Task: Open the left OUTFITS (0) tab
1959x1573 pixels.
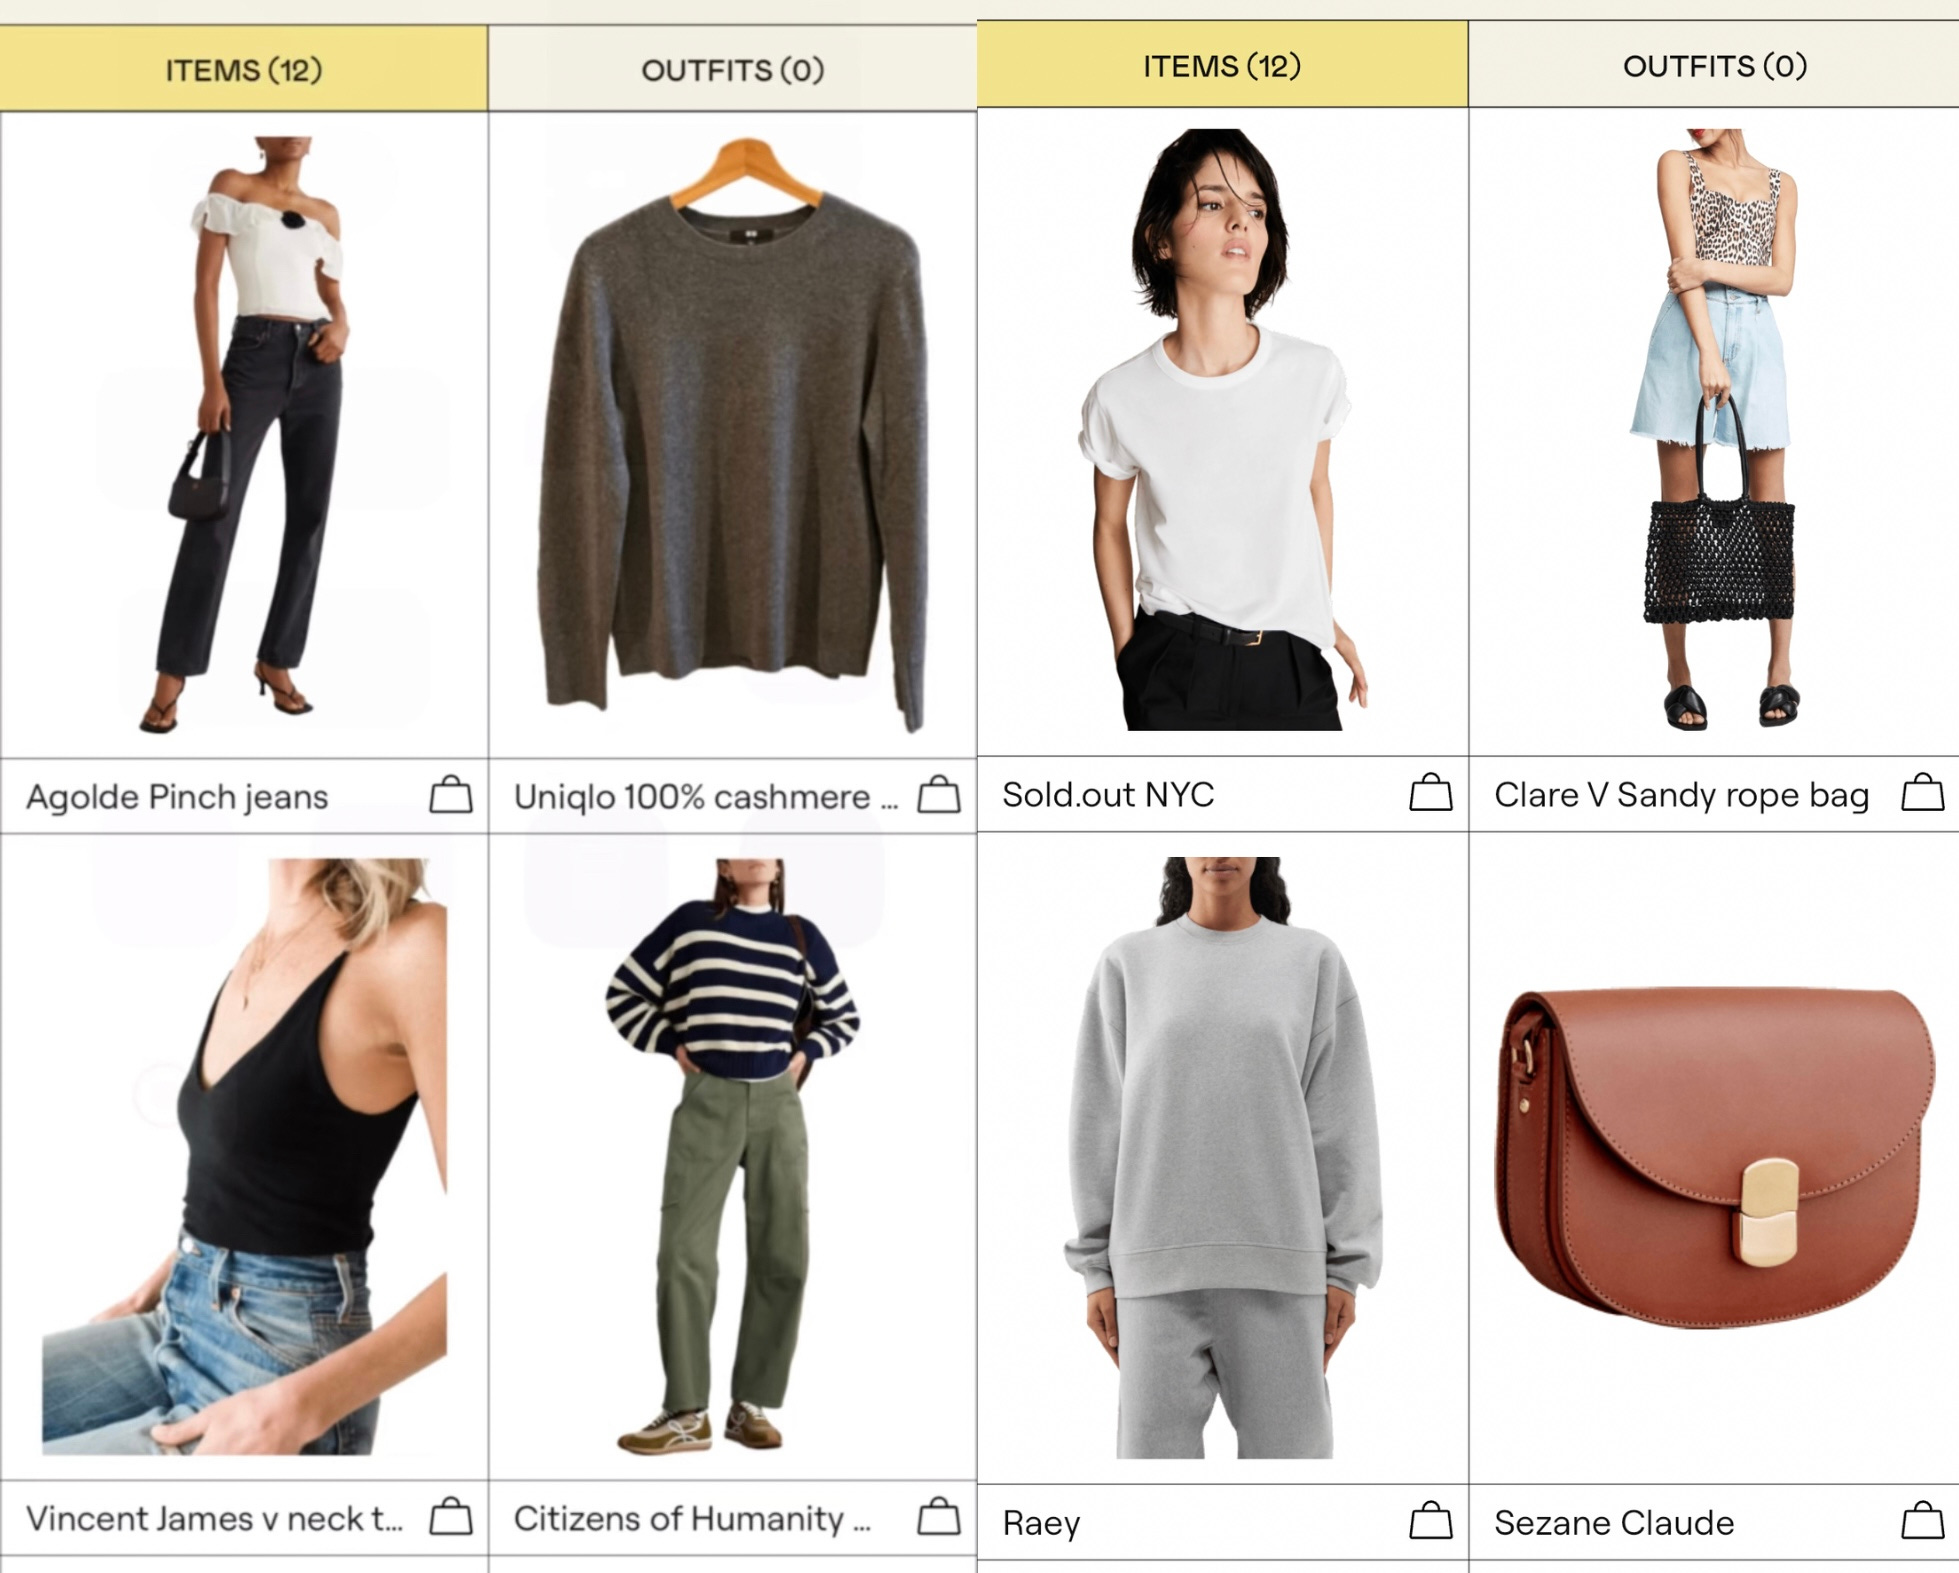Action: point(733,69)
